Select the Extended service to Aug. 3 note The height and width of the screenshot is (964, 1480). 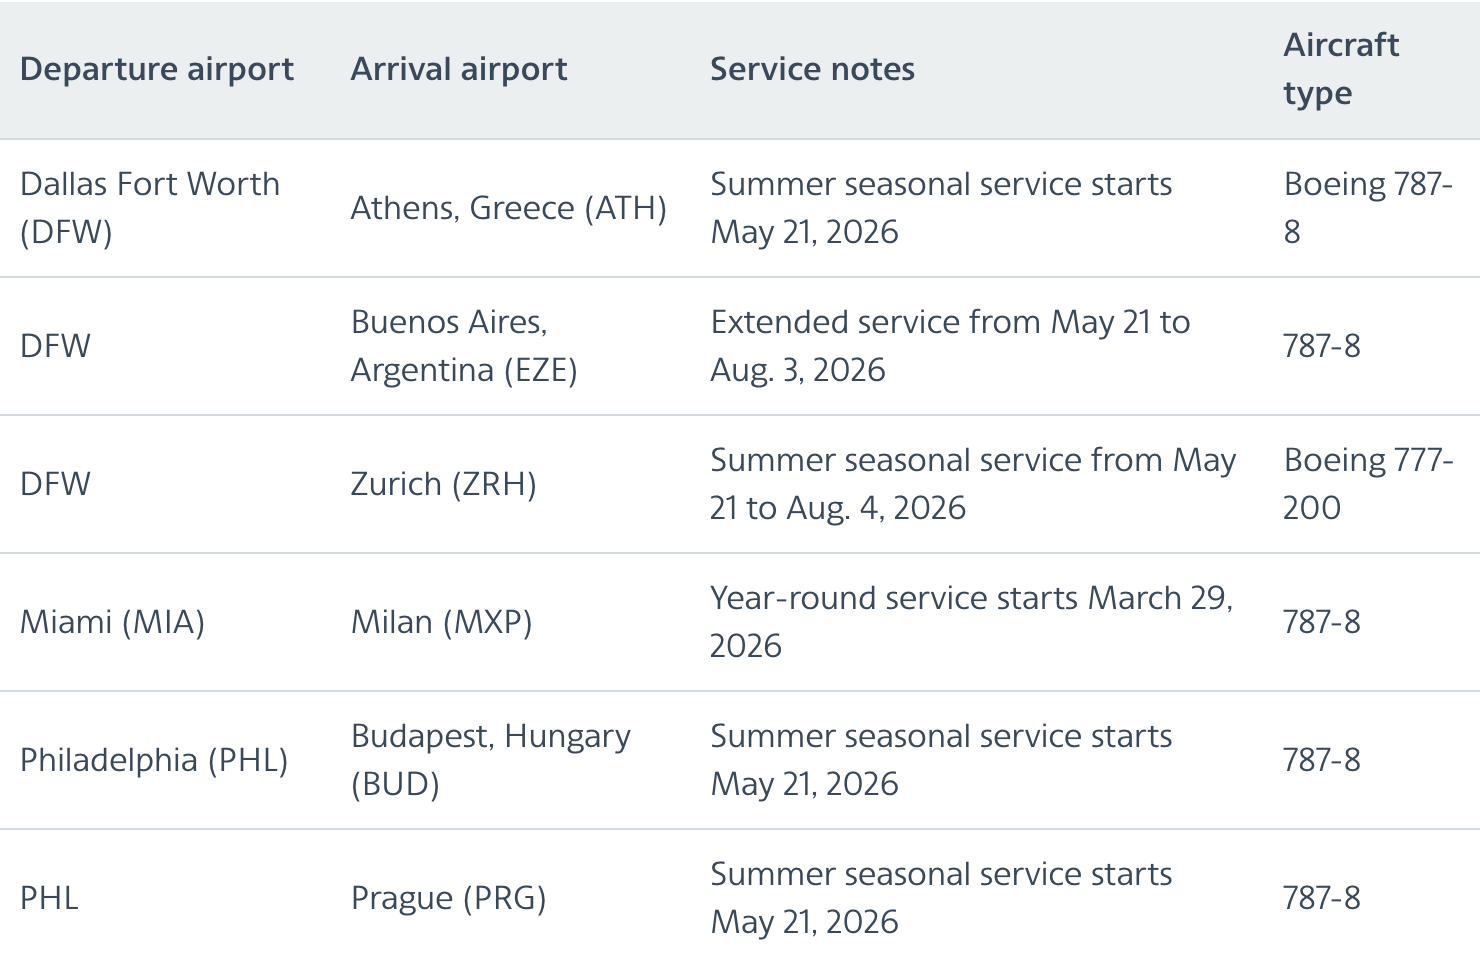(950, 346)
